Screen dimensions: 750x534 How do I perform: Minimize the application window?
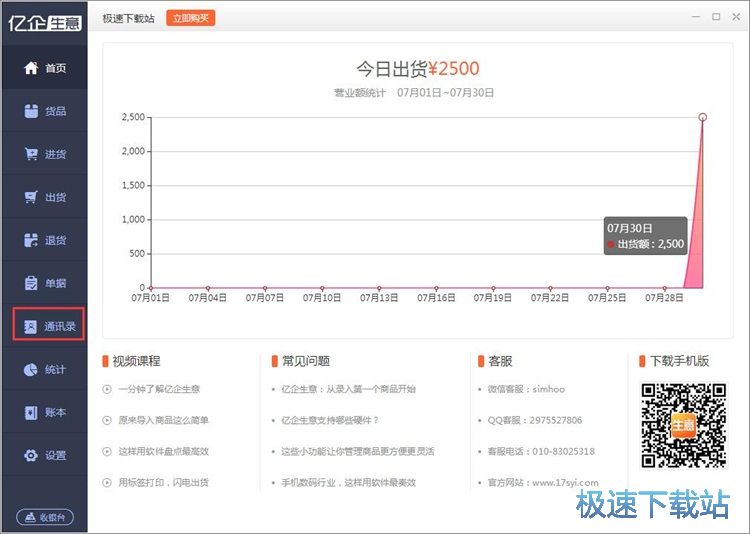pyautogui.click(x=696, y=17)
